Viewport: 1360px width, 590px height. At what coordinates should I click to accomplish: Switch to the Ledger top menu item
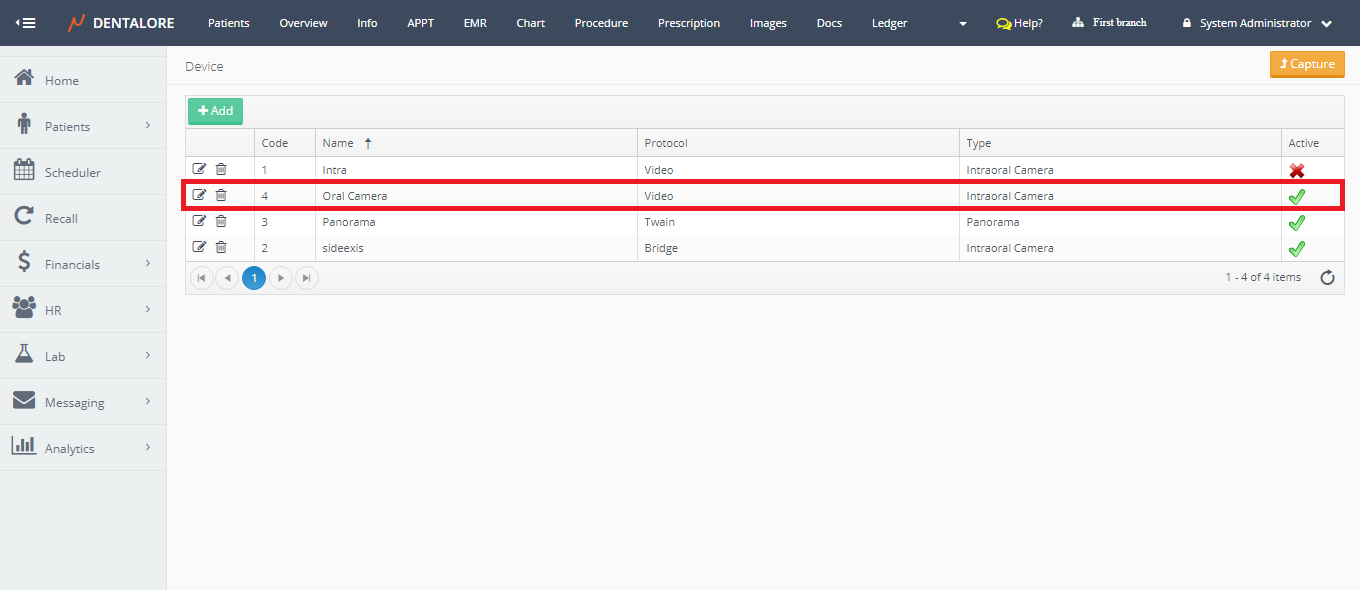(889, 23)
